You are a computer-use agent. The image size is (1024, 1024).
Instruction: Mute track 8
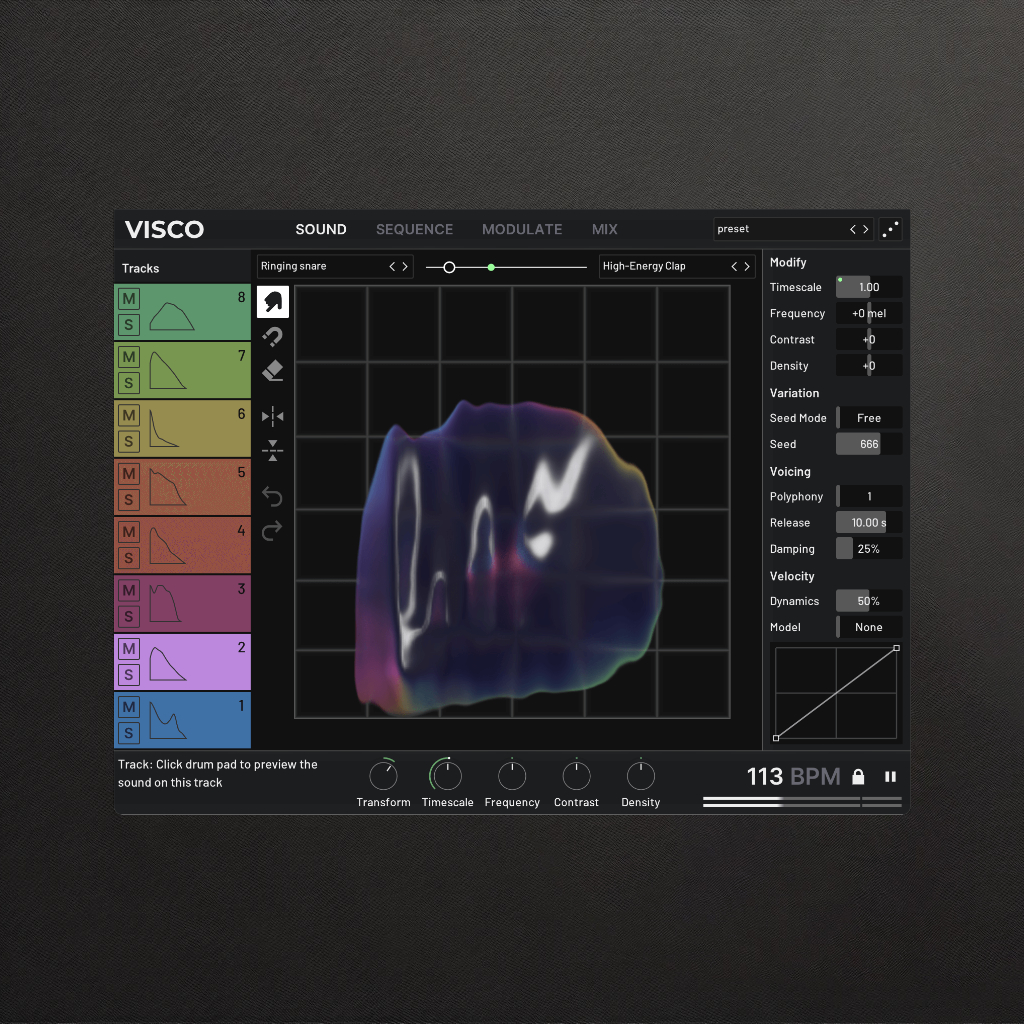[129, 299]
